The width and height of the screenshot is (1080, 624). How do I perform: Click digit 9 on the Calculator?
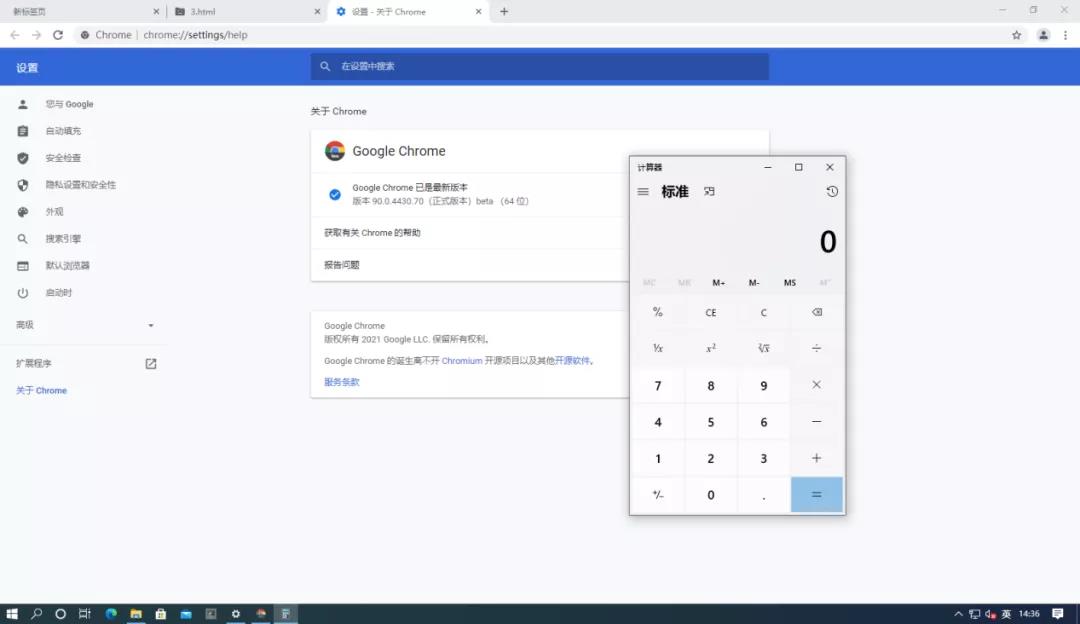(763, 385)
